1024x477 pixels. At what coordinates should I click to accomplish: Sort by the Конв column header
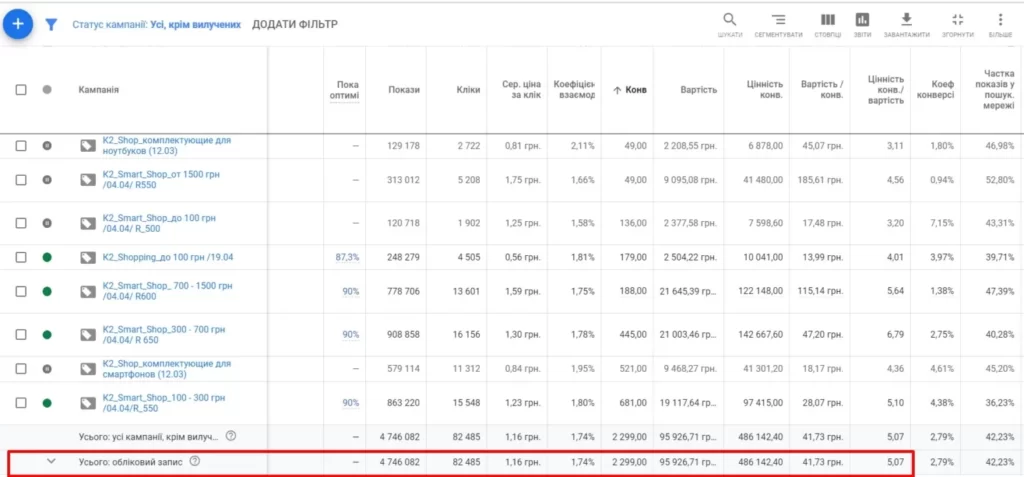coord(630,90)
